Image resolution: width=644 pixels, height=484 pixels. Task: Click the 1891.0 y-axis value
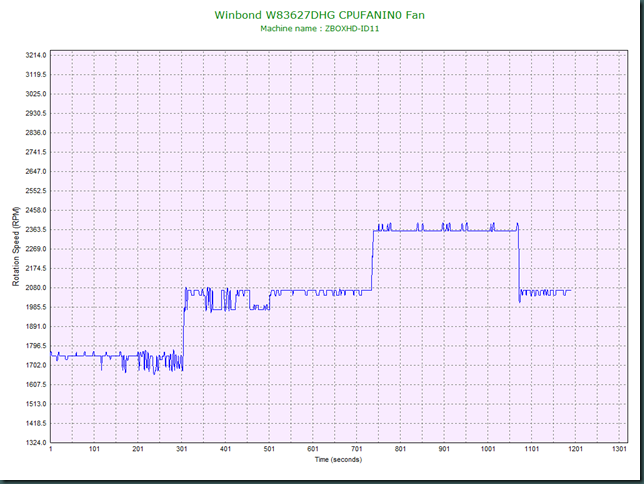pyautogui.click(x=36, y=326)
